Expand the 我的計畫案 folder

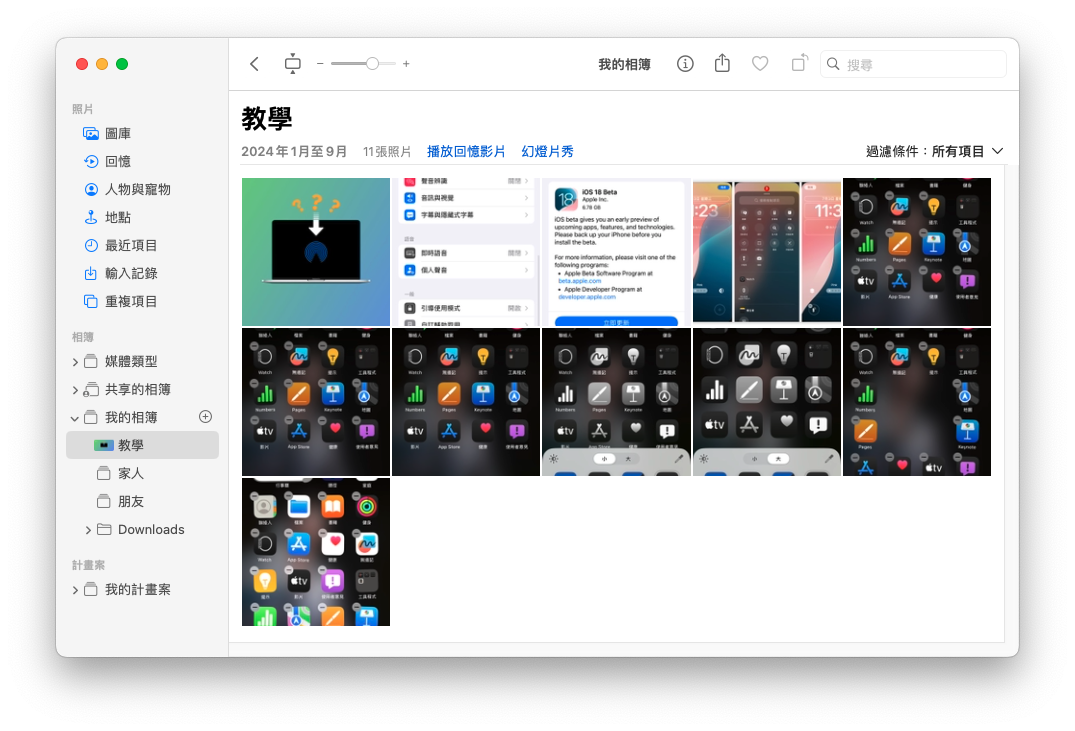tap(75, 590)
